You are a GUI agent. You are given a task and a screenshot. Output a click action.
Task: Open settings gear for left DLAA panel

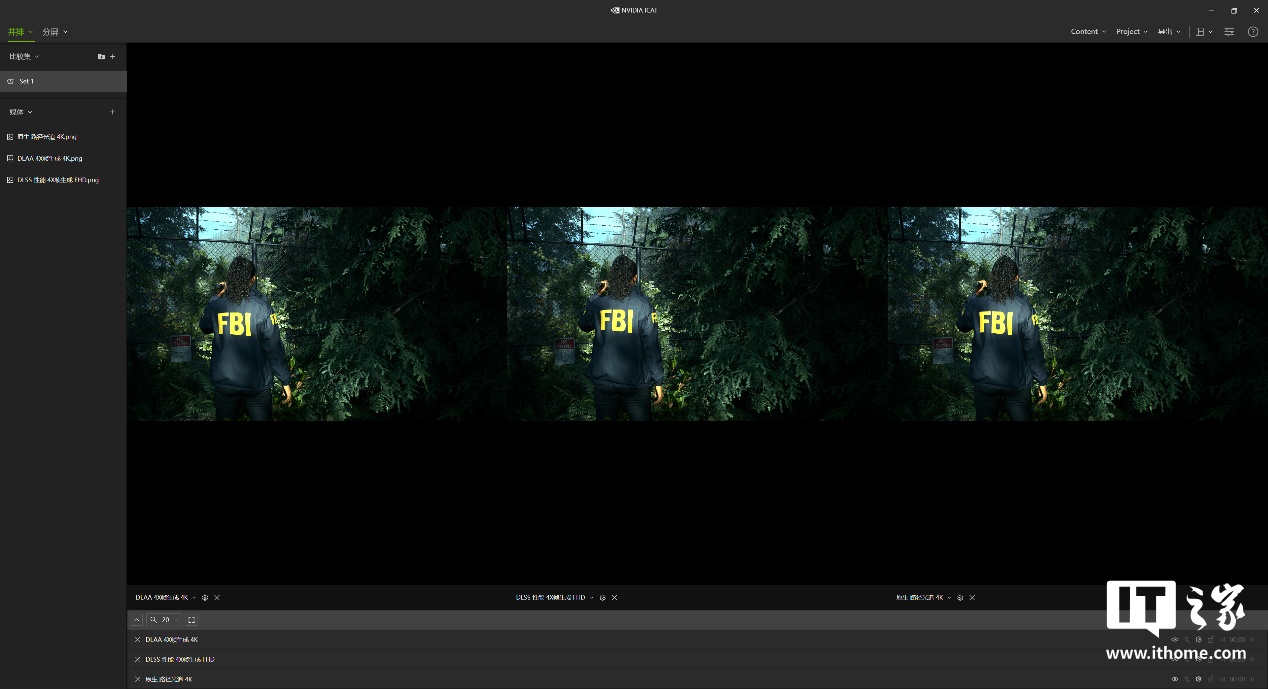[x=205, y=598]
